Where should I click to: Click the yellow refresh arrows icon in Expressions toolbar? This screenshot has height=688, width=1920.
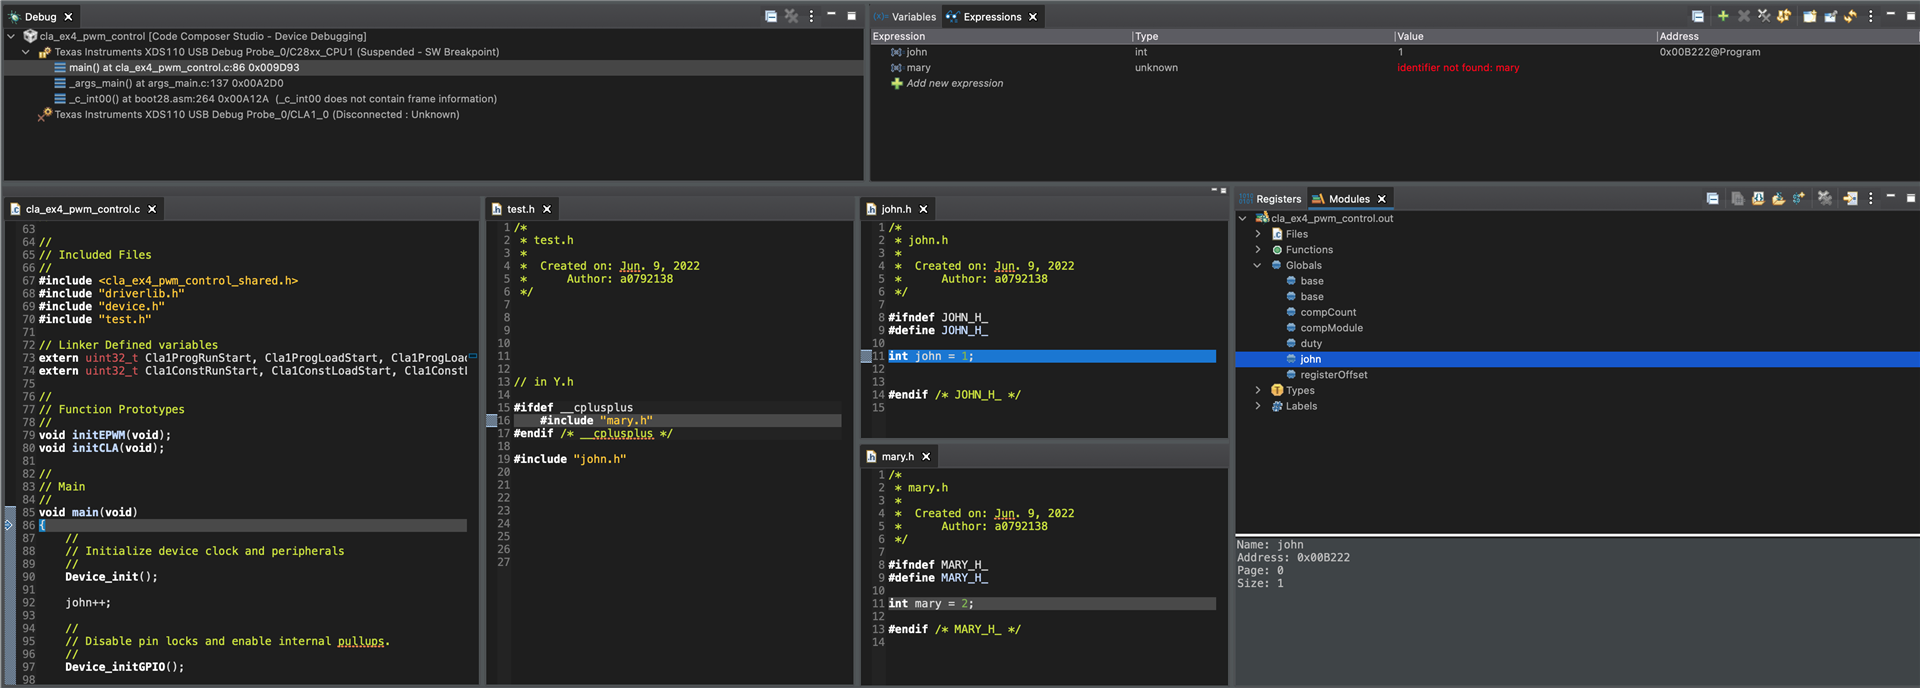tap(1850, 16)
